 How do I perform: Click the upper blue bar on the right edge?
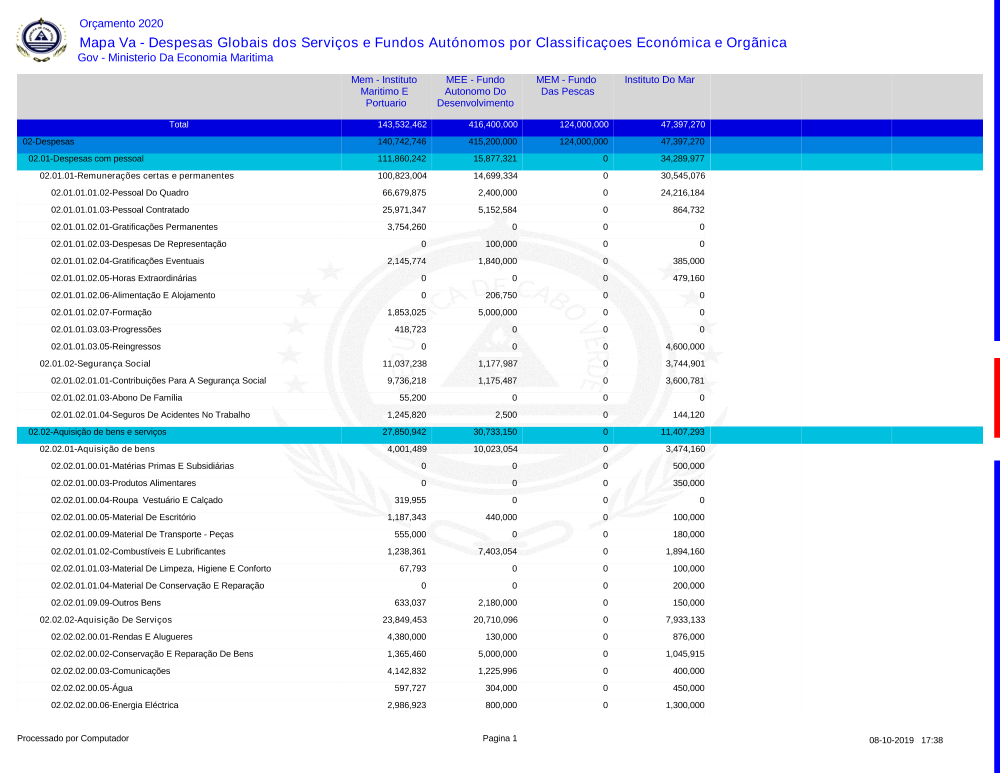(x=996, y=170)
